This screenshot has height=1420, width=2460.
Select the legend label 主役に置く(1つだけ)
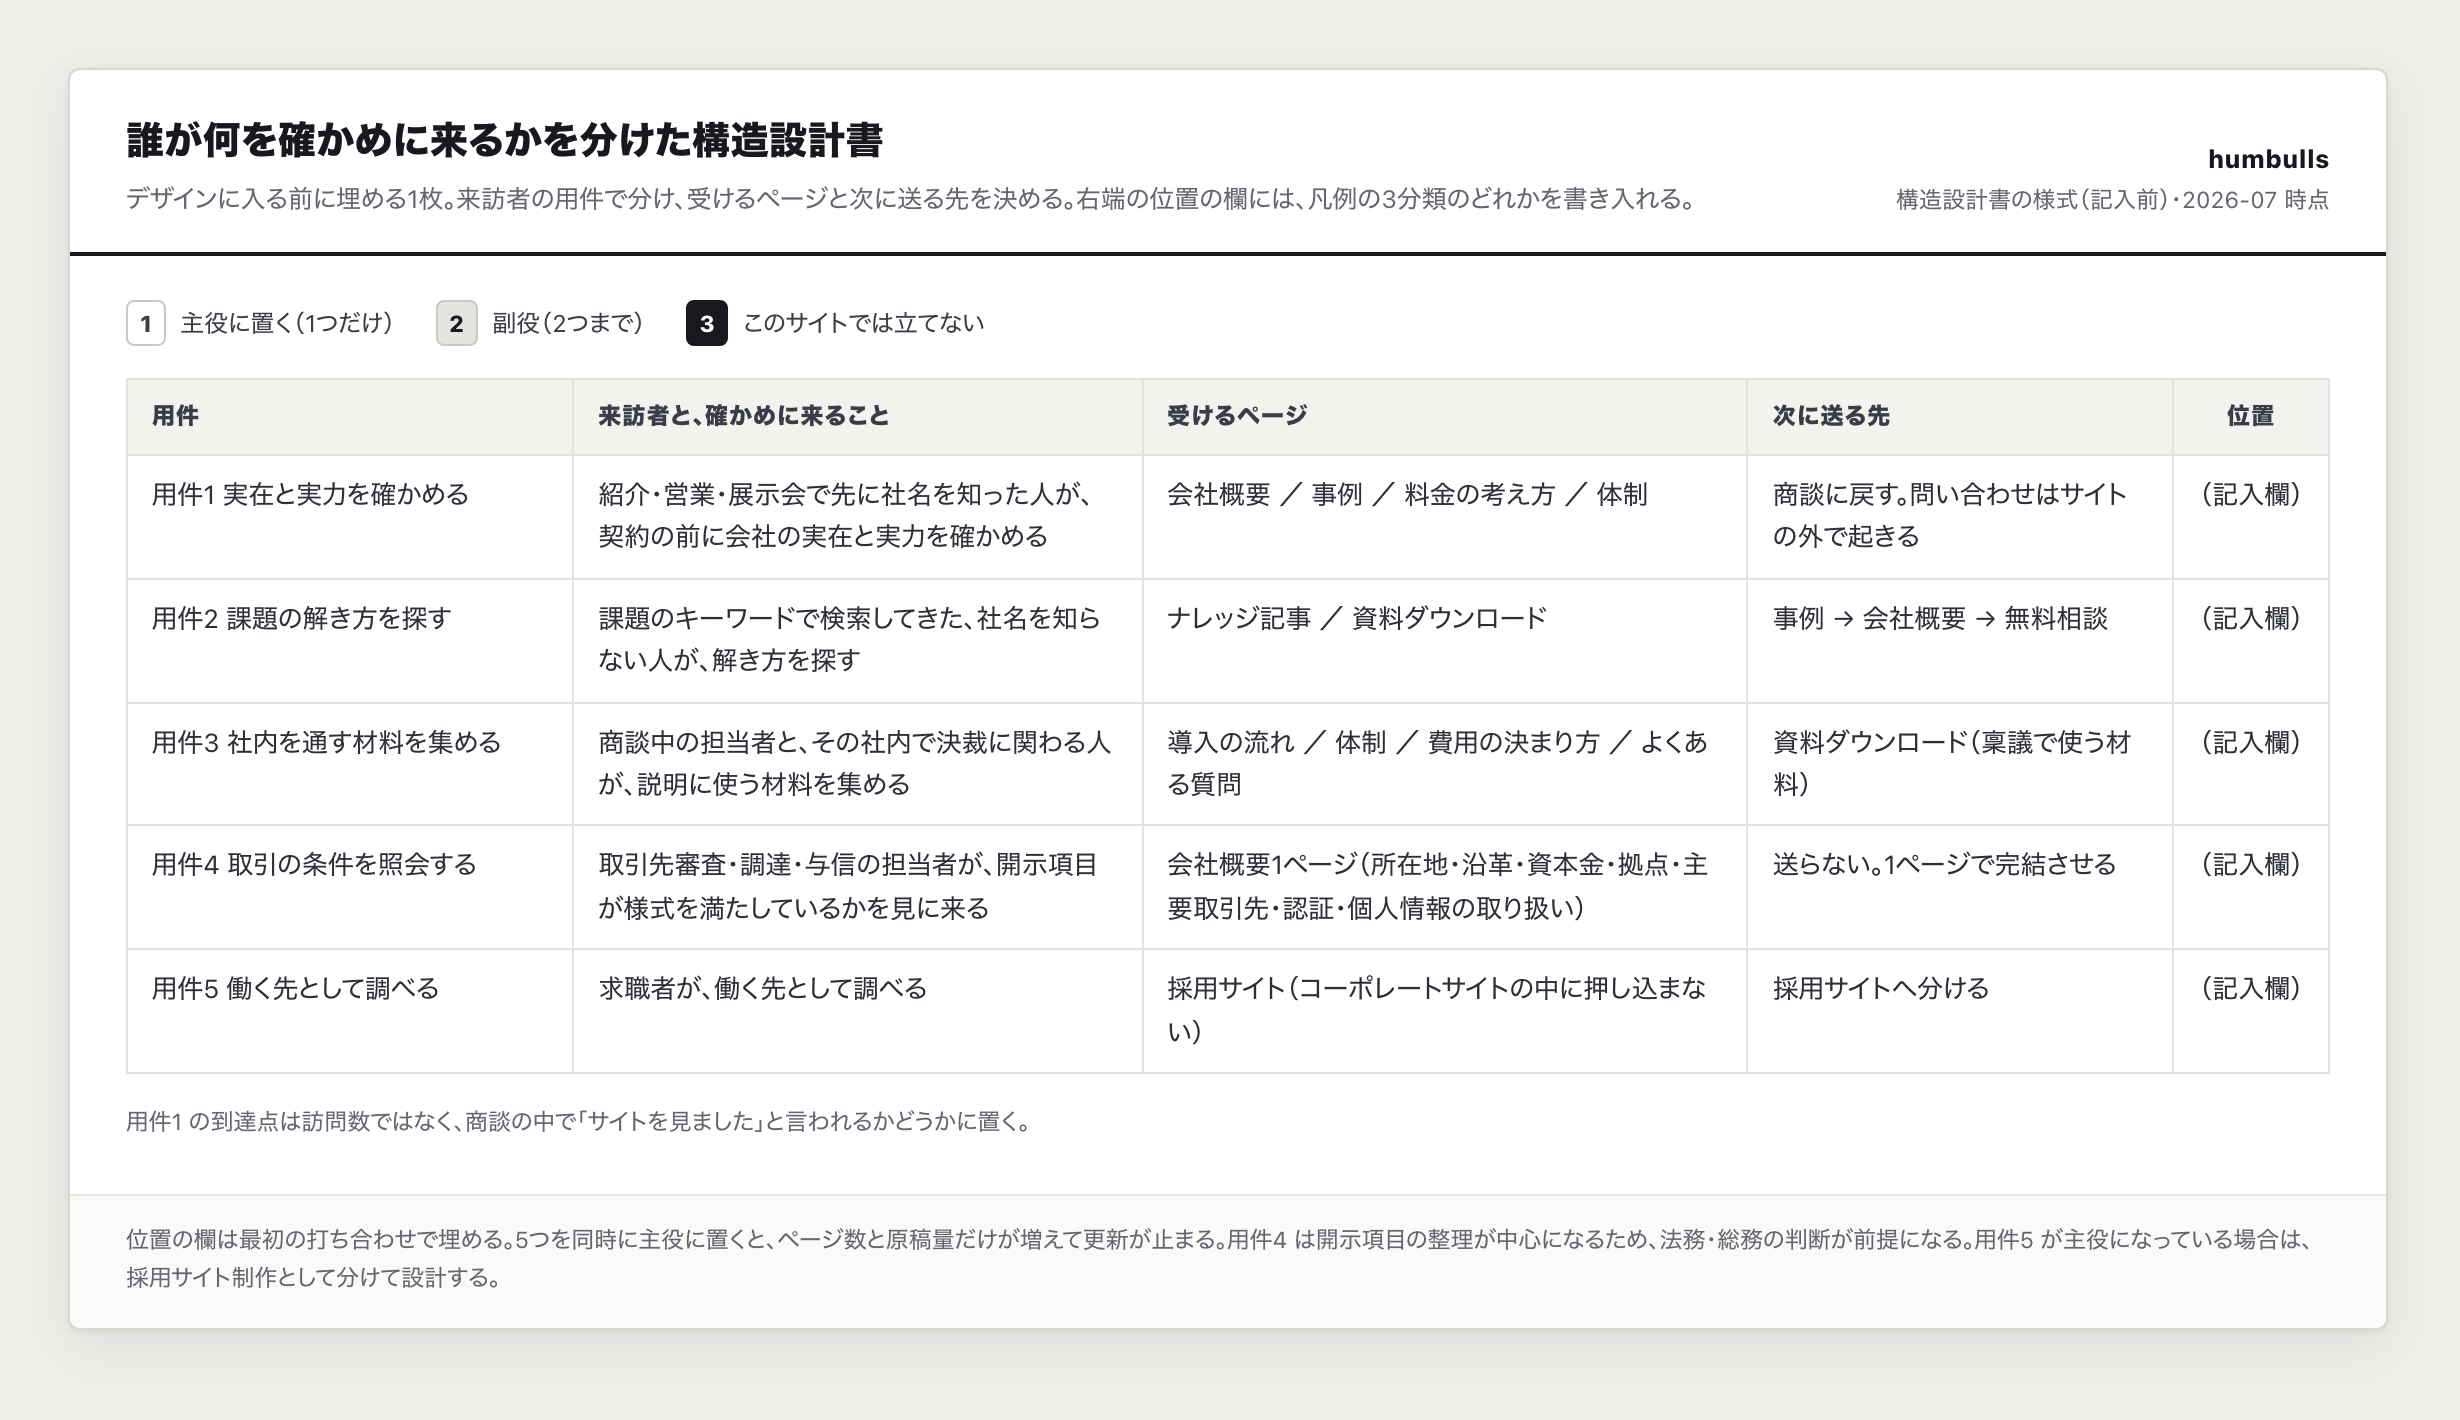[287, 323]
